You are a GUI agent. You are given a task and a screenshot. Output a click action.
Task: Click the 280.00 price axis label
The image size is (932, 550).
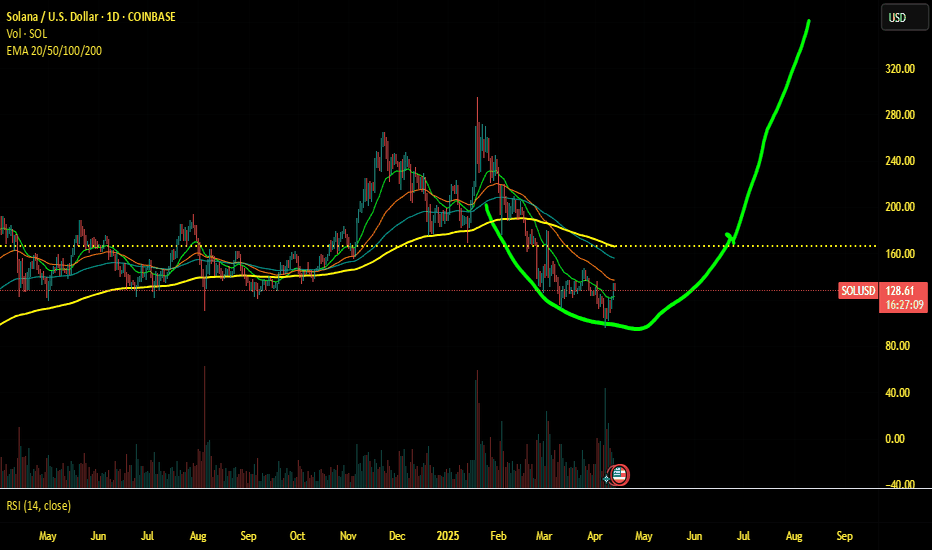pos(900,115)
